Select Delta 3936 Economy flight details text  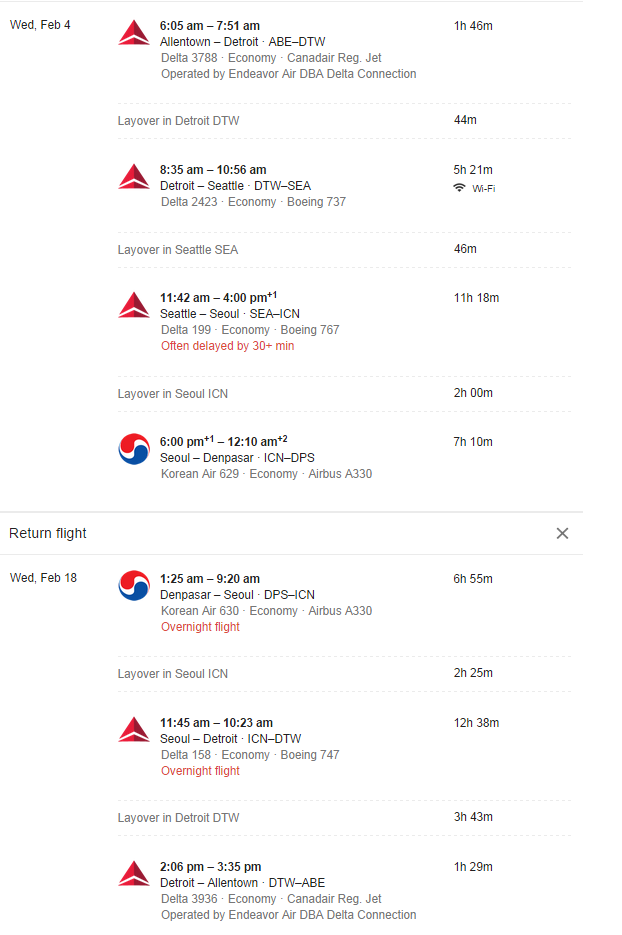[x=271, y=899]
